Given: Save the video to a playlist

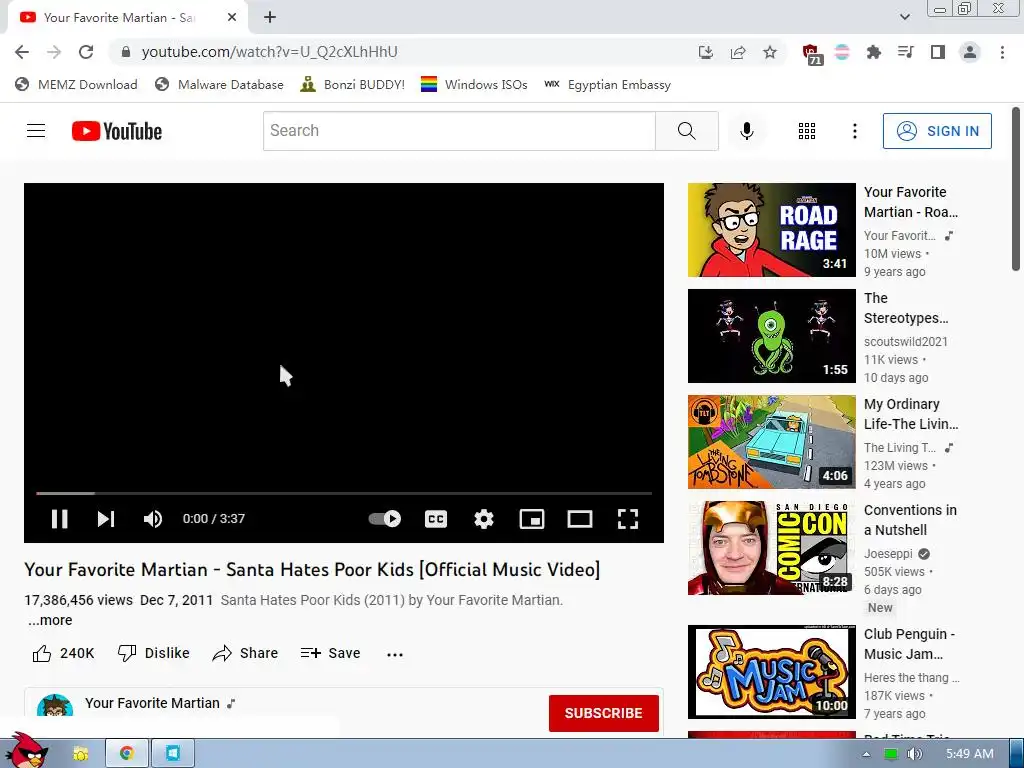Looking at the screenshot, I should 330,653.
